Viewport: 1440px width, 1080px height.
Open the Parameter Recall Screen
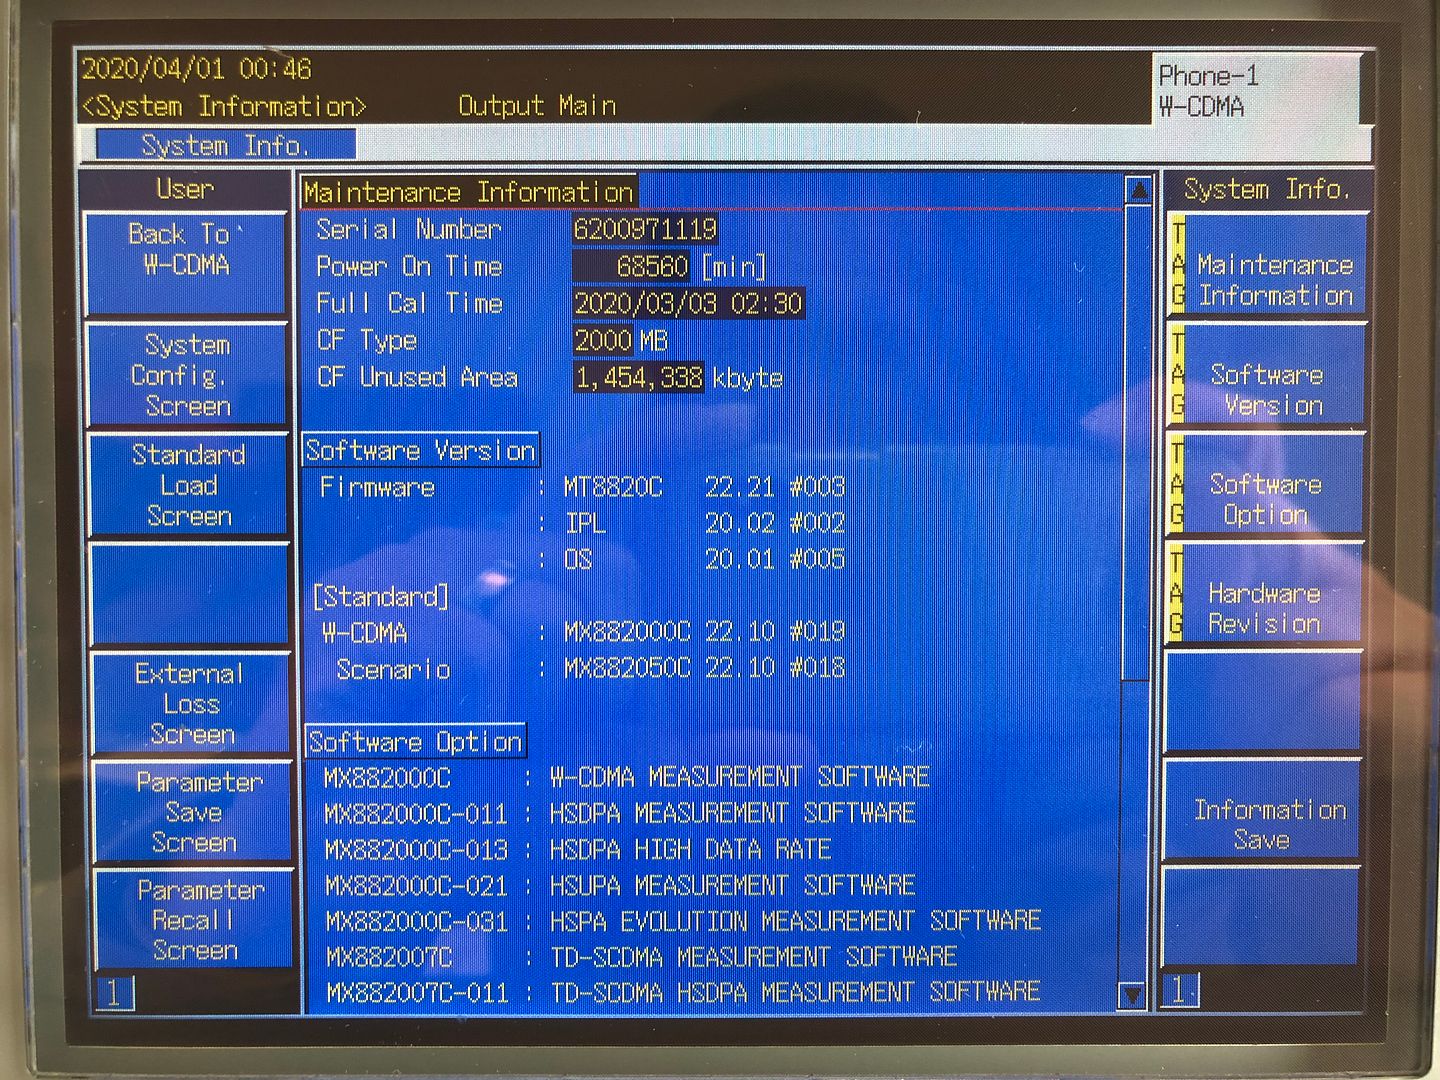(194, 920)
